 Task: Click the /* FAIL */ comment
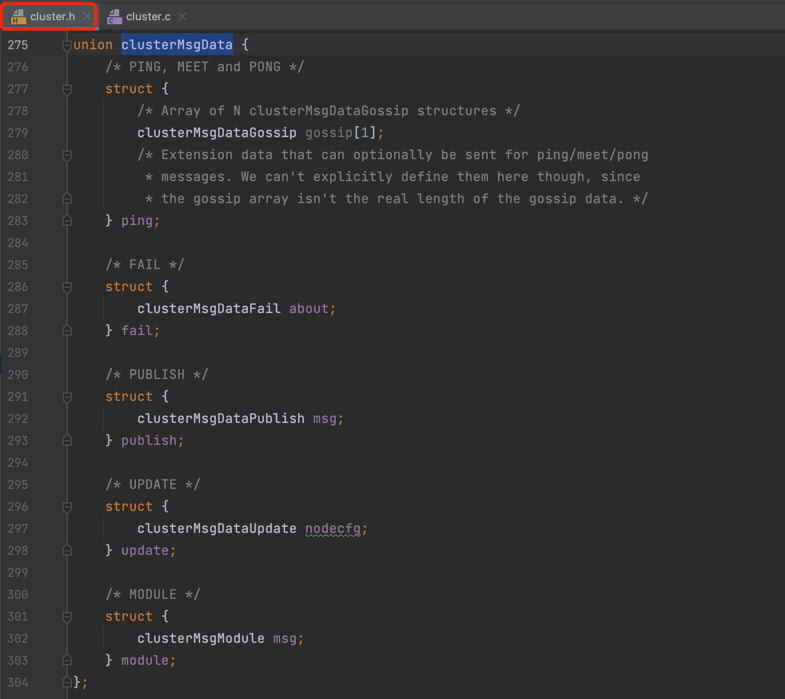coord(145,265)
